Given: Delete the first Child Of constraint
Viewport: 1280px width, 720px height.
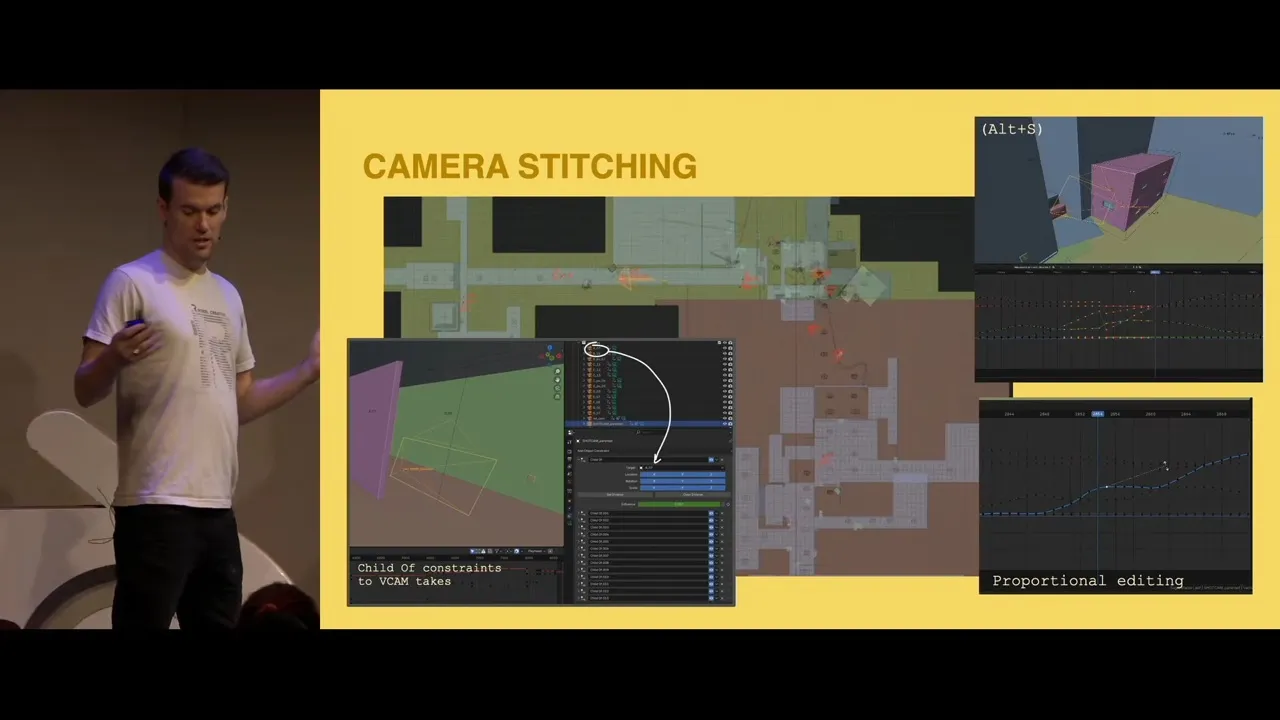Looking at the screenshot, I should [722, 460].
